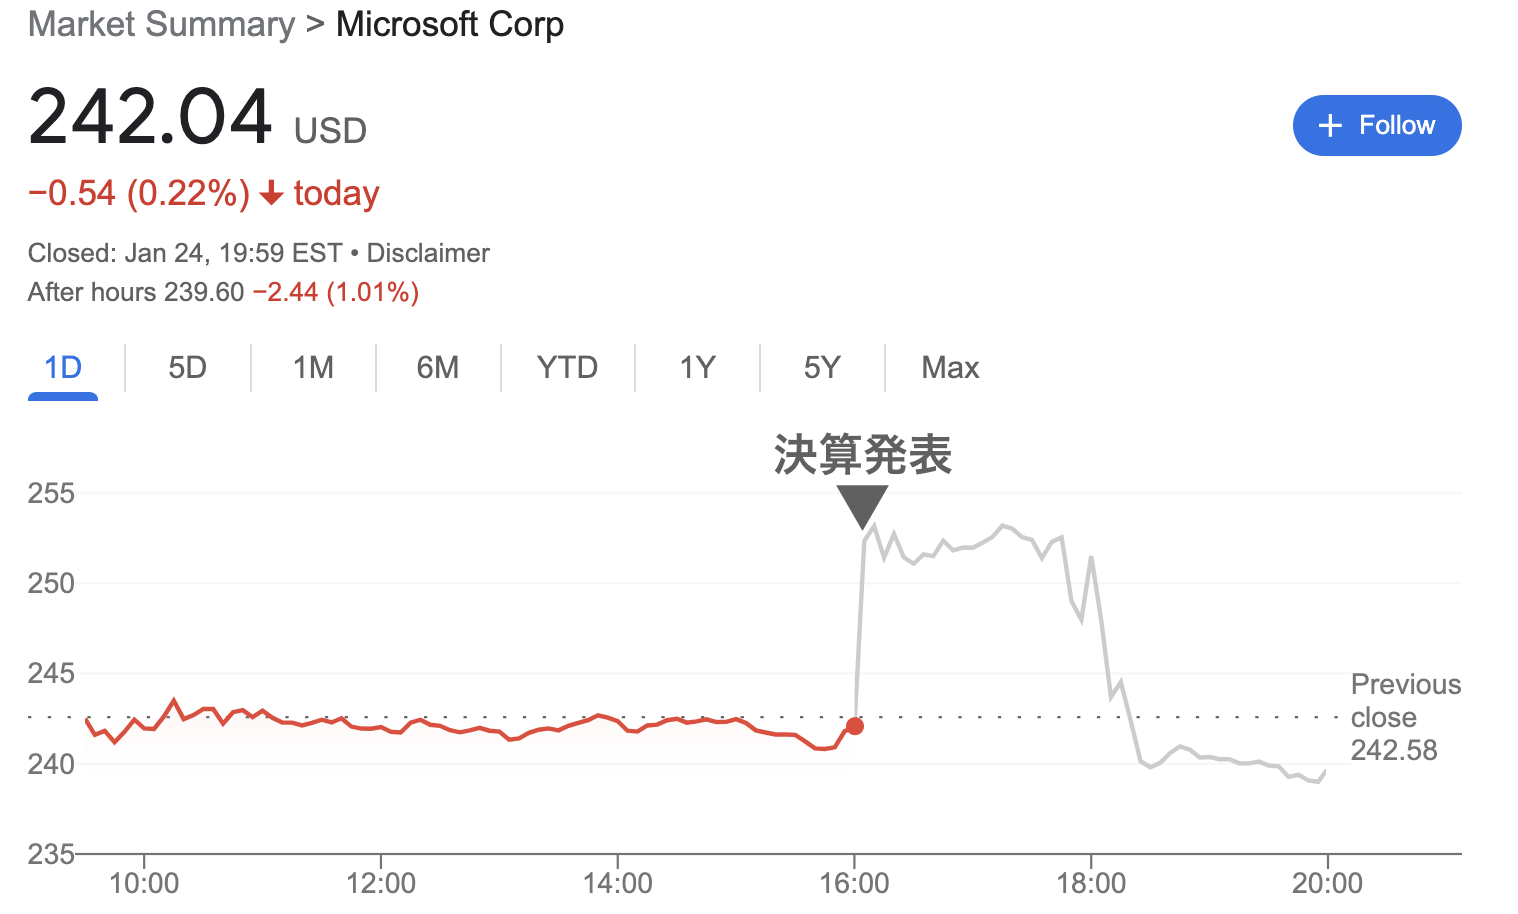
Task: Click the 16:00 time axis label
Action: (x=854, y=883)
